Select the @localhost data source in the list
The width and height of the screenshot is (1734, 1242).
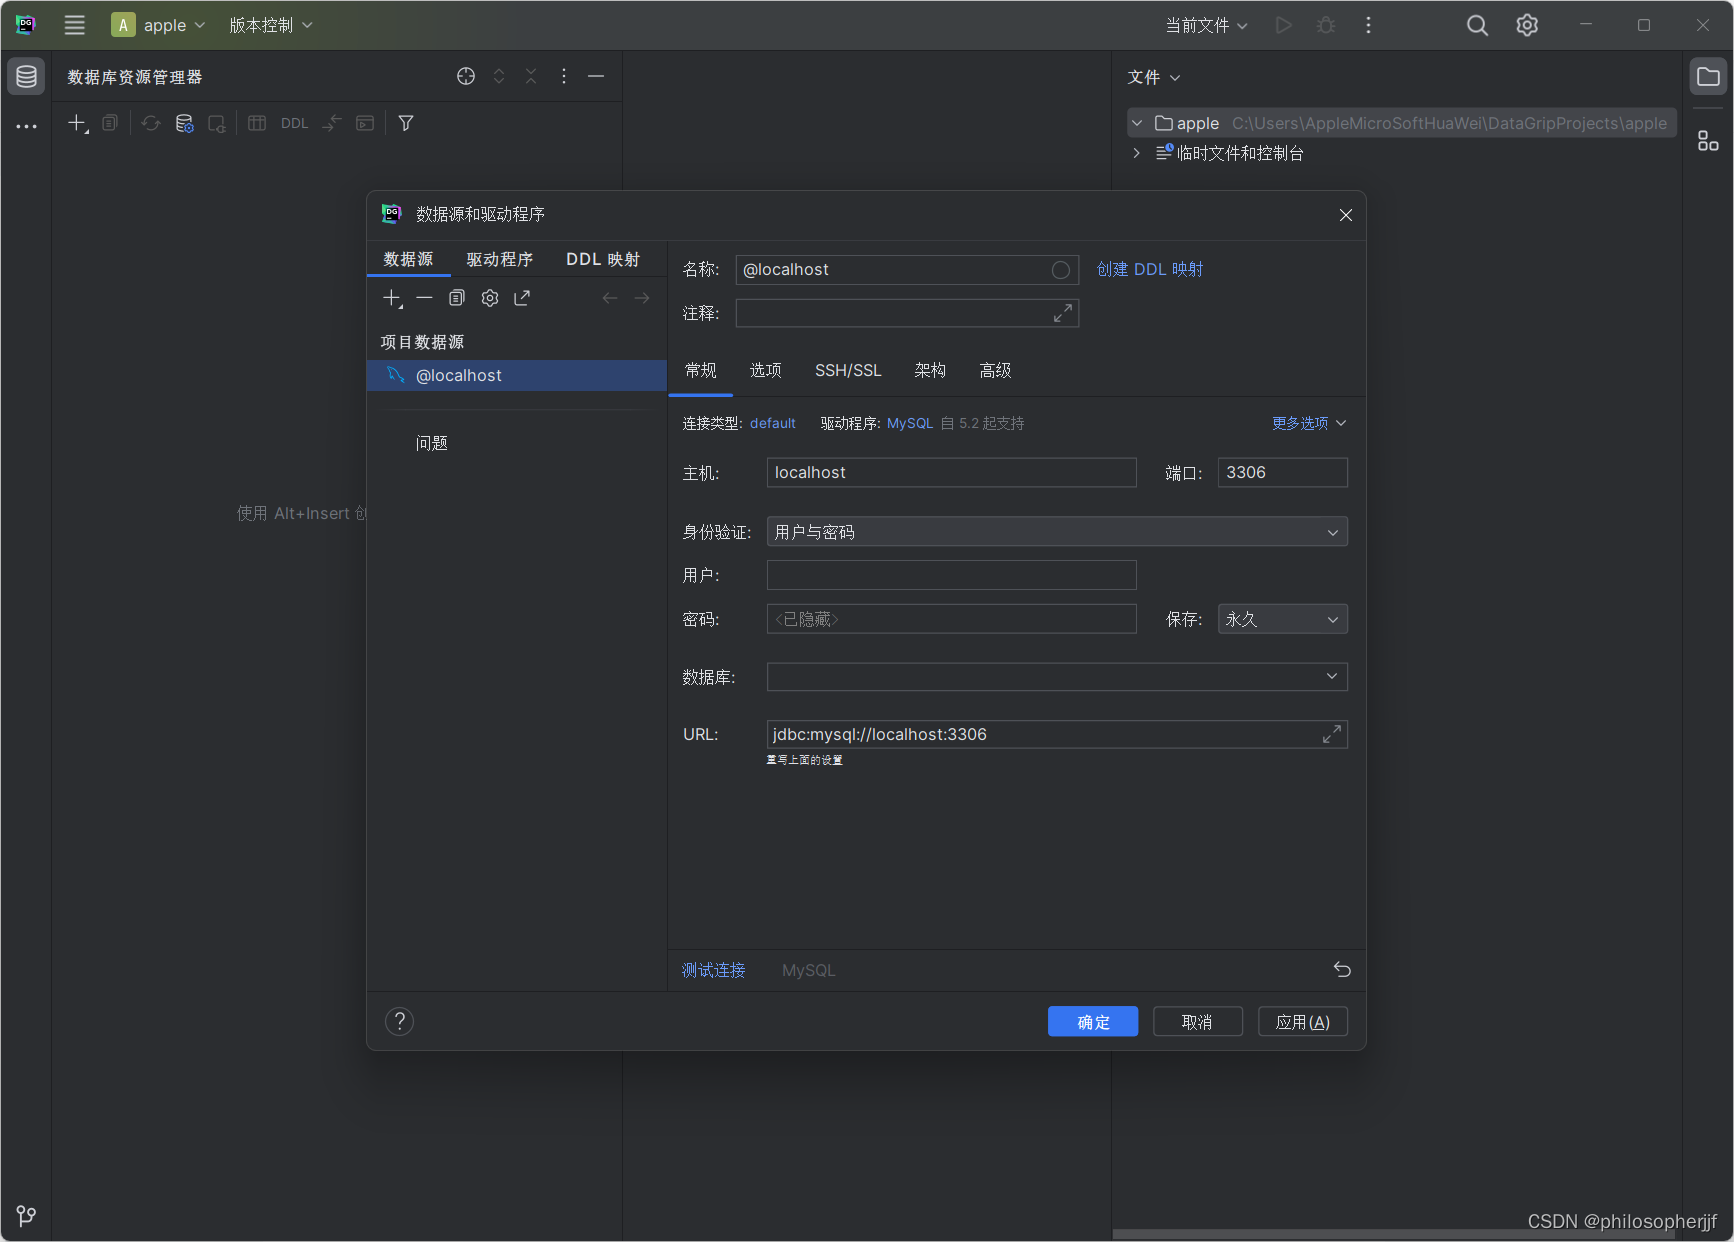click(517, 375)
